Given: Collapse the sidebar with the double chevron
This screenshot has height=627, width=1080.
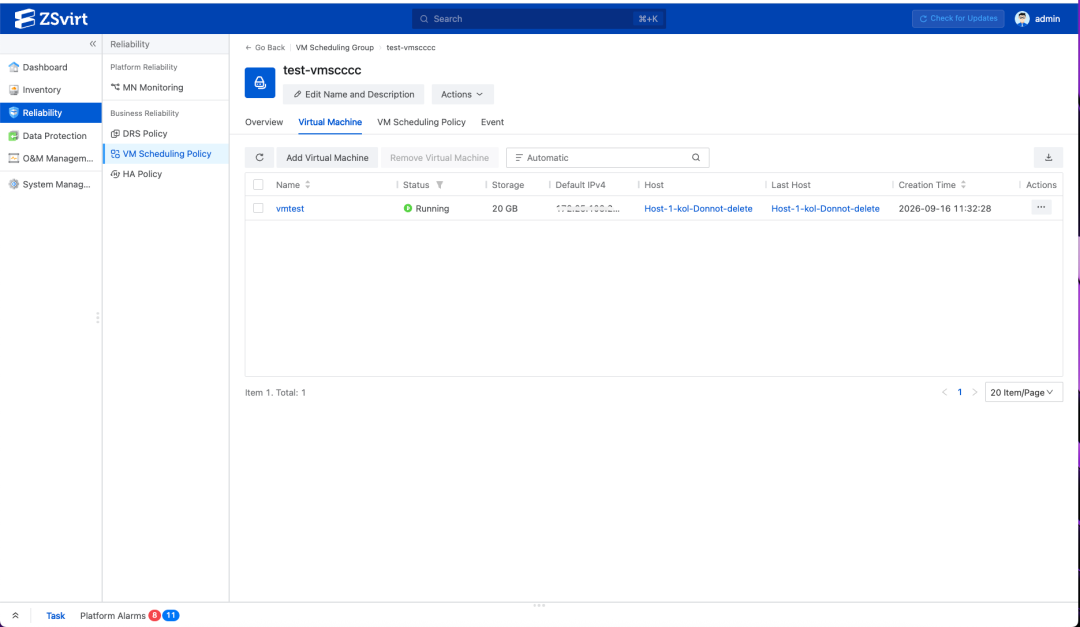Looking at the screenshot, I should [92, 43].
